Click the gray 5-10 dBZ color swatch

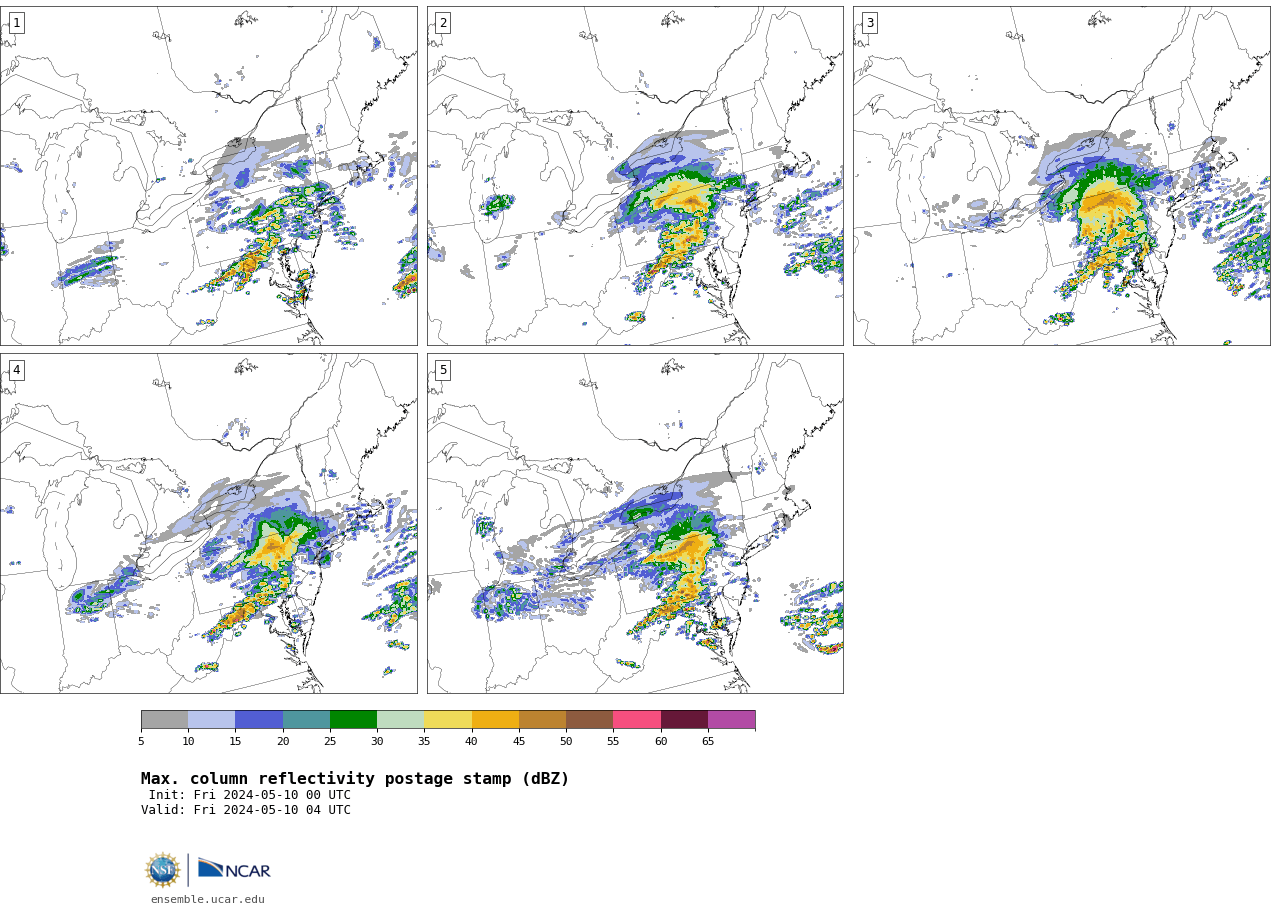pyautogui.click(x=164, y=720)
